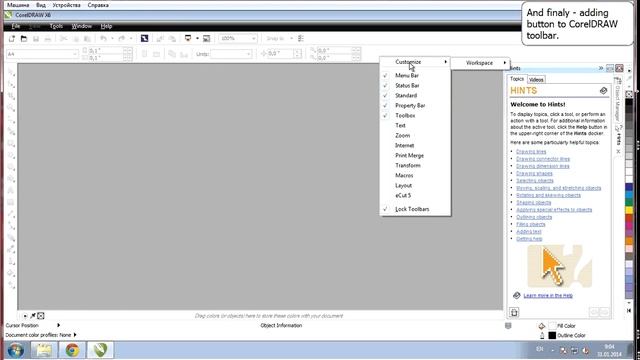
Task: Click the no-color X icon in document palette
Action: (x=41, y=316)
